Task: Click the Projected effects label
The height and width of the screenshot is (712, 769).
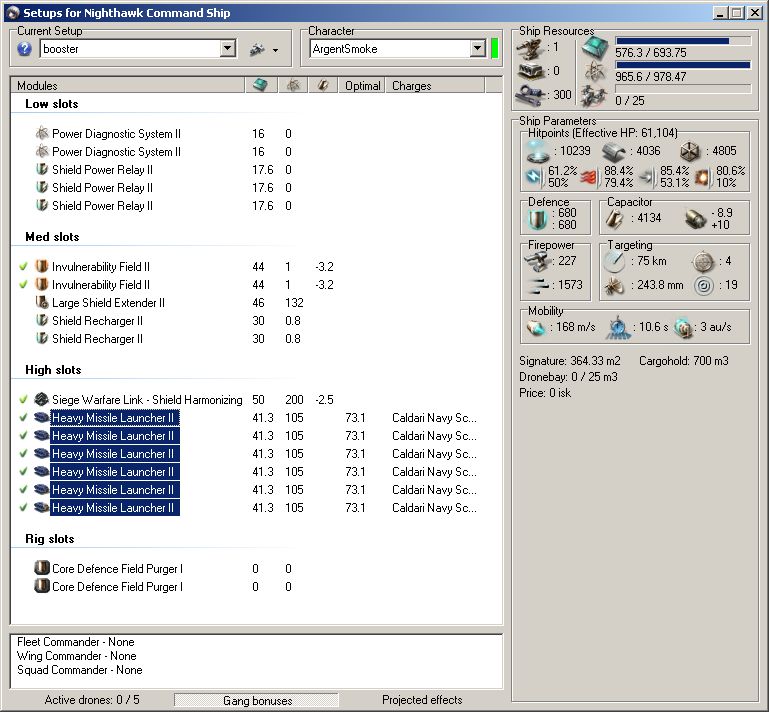Action: click(422, 700)
